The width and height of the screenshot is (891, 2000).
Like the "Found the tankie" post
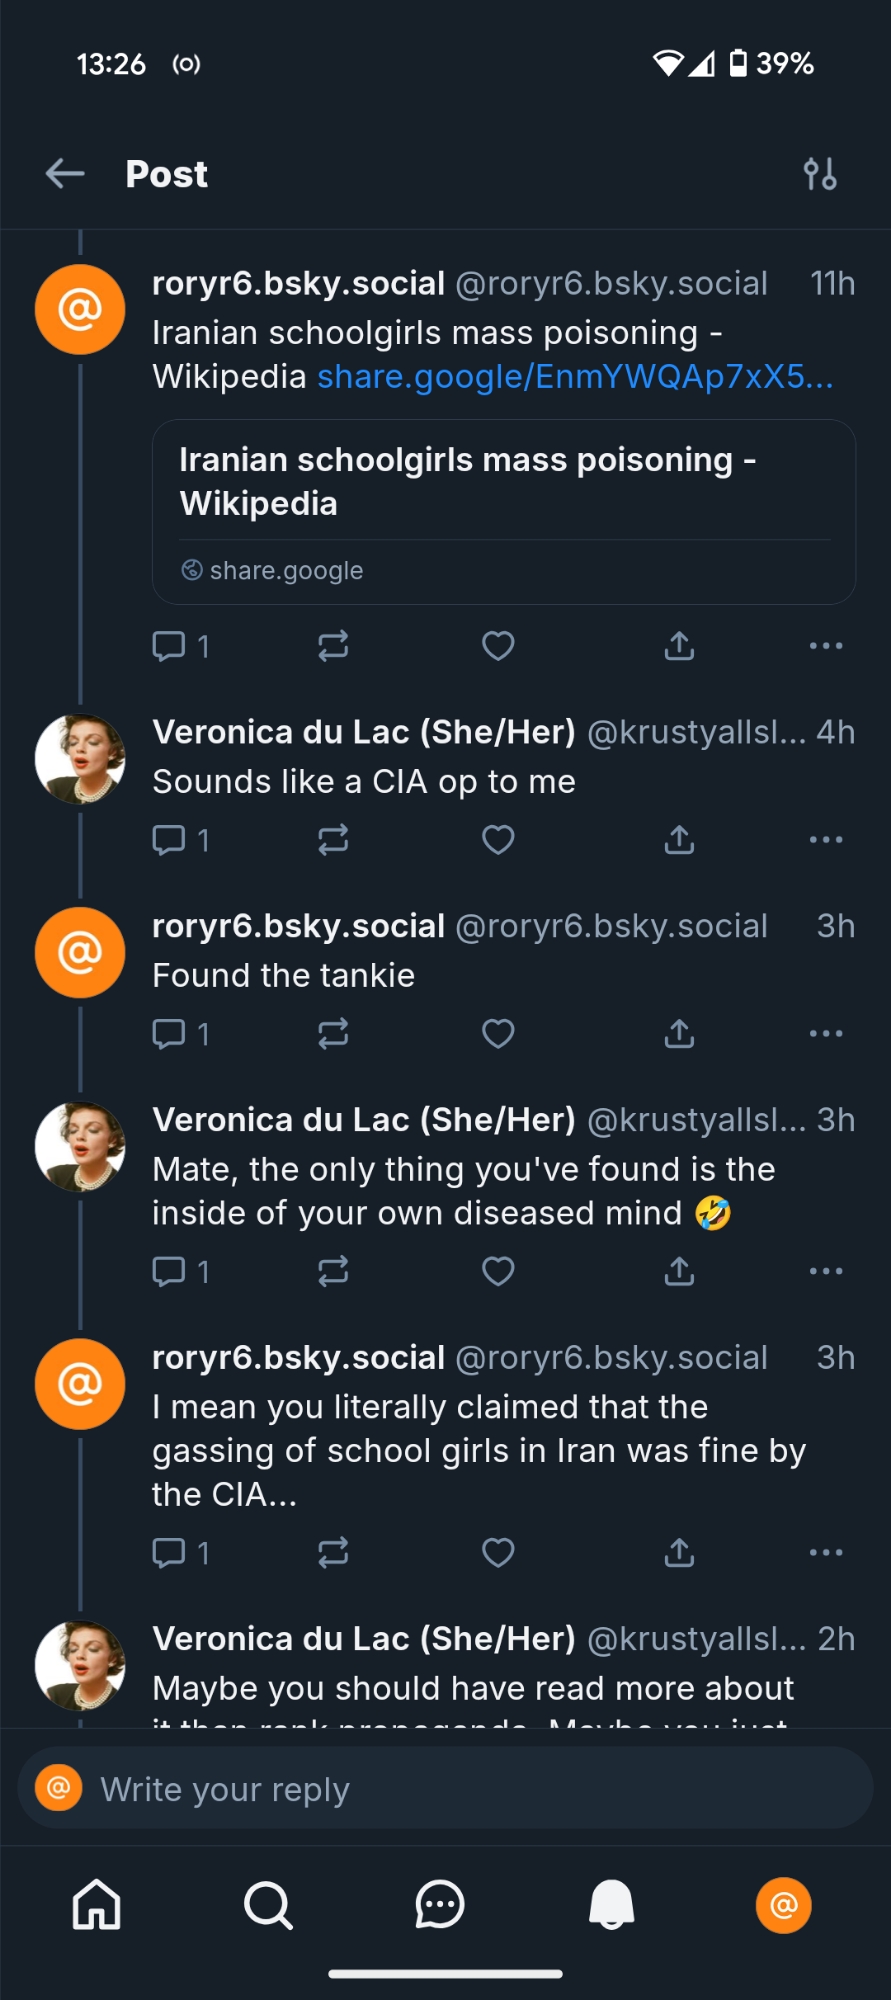coord(498,1033)
